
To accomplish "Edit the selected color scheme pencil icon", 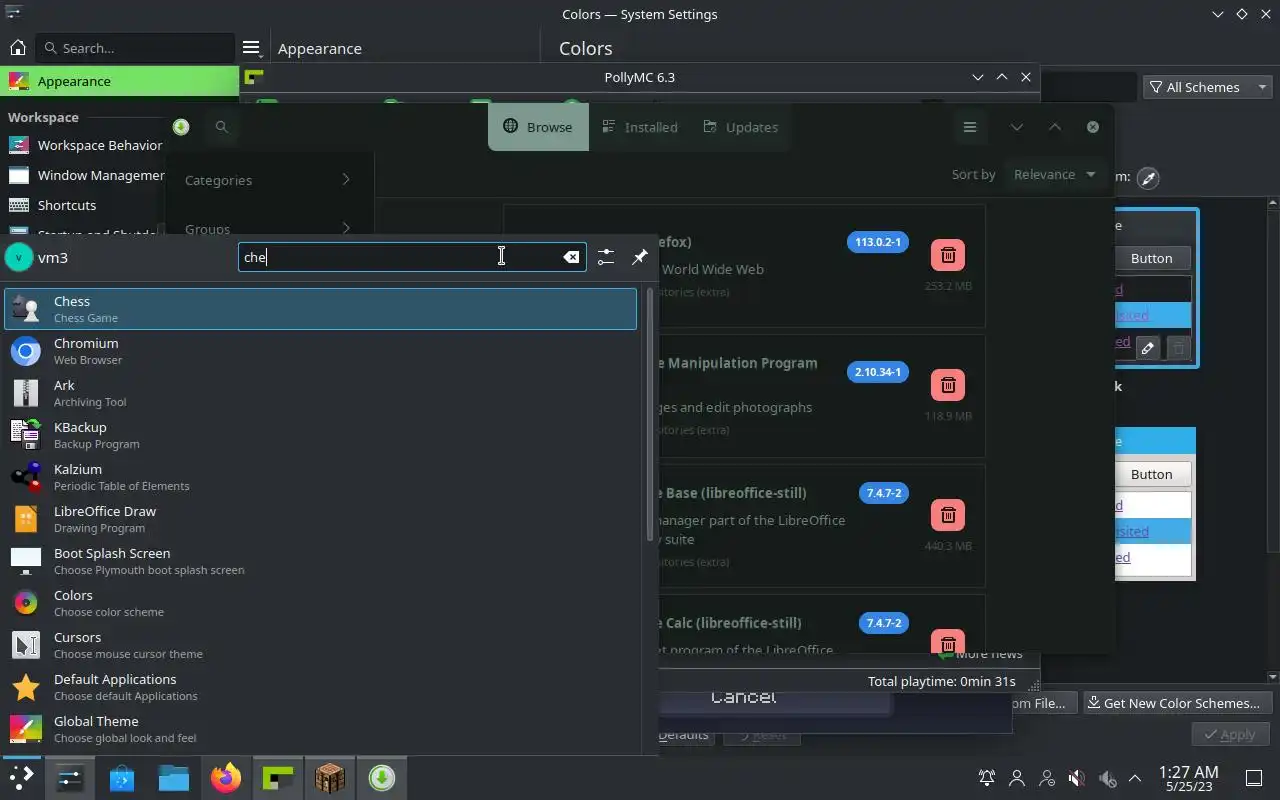I will coord(1148,348).
